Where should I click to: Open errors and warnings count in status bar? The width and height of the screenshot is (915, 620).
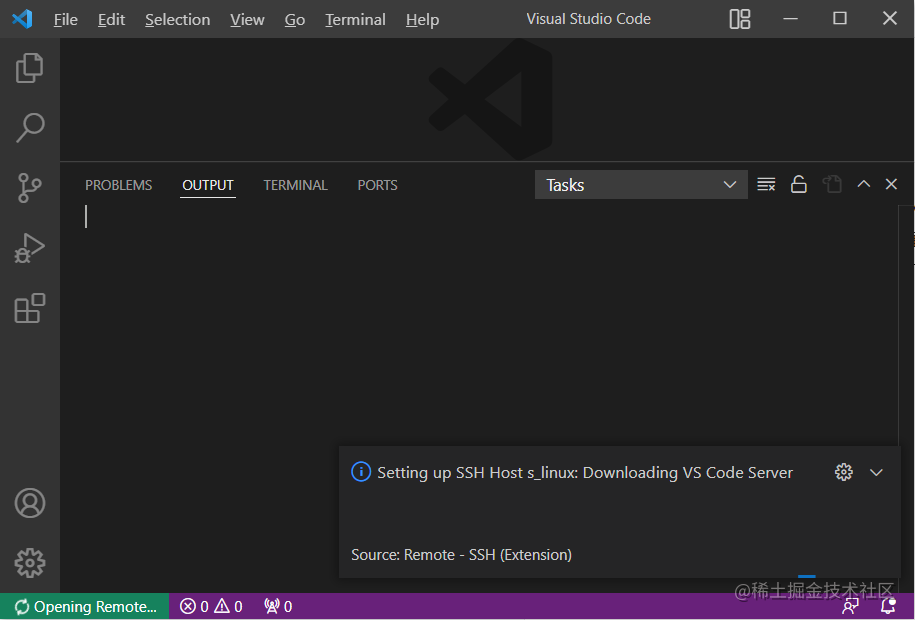point(211,607)
